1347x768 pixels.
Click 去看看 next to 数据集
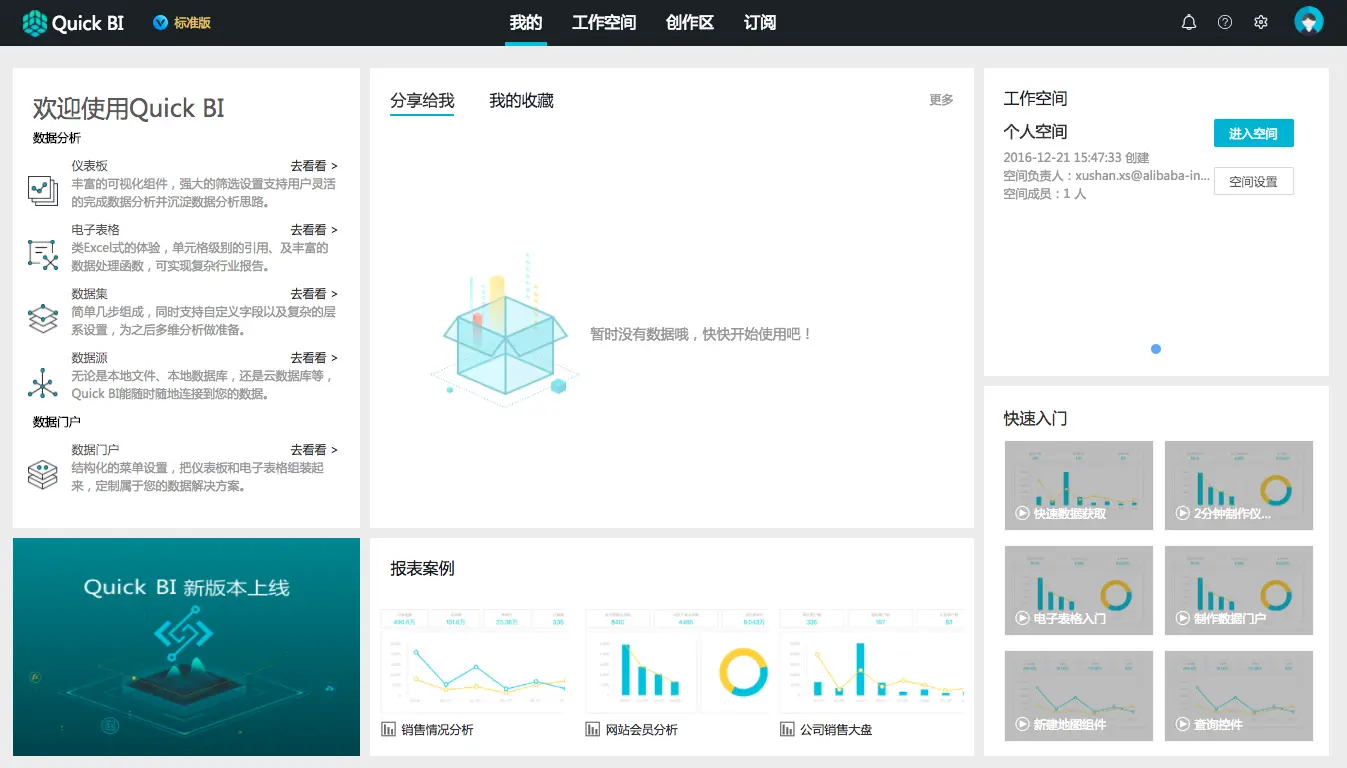coord(314,294)
